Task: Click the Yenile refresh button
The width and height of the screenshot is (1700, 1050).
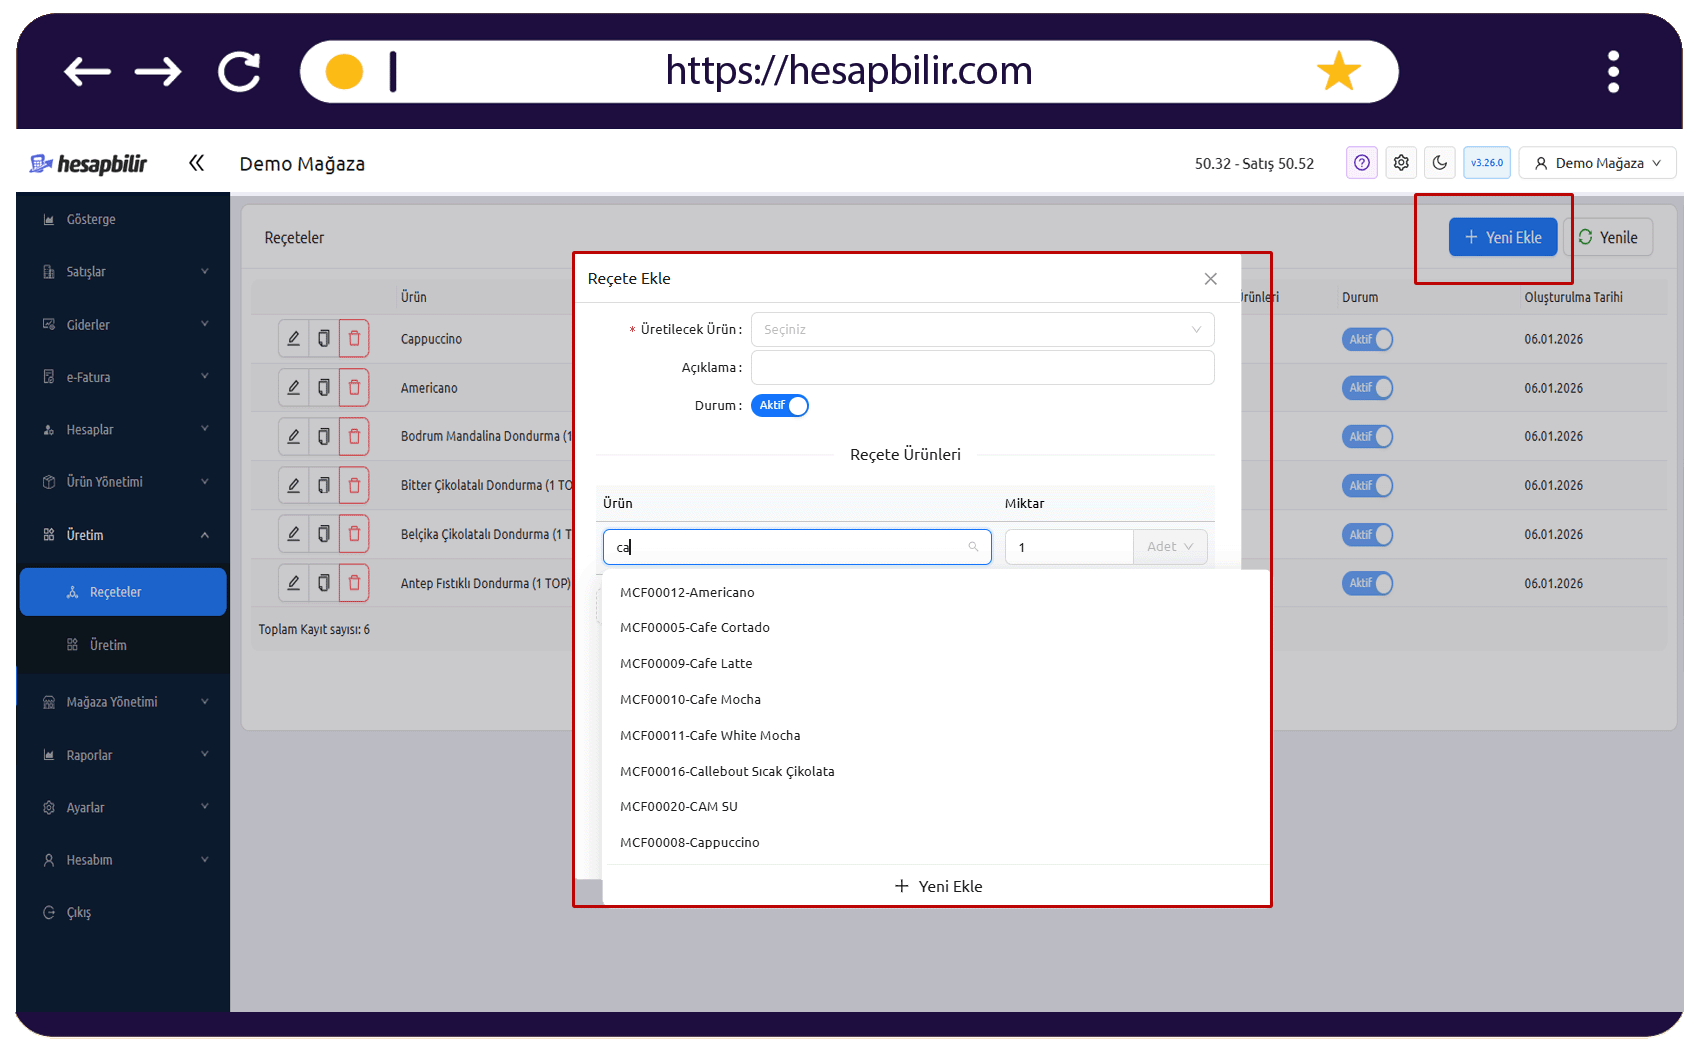Action: (1608, 237)
